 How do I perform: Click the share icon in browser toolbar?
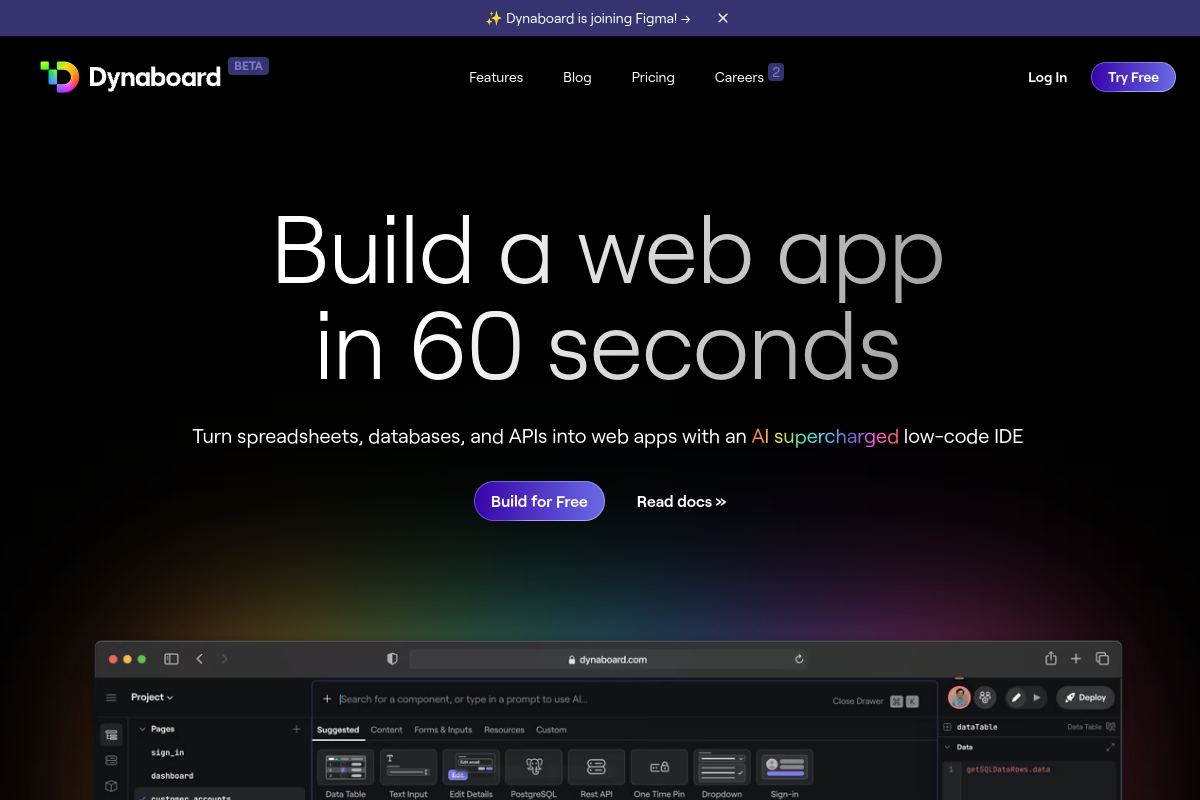(1051, 658)
